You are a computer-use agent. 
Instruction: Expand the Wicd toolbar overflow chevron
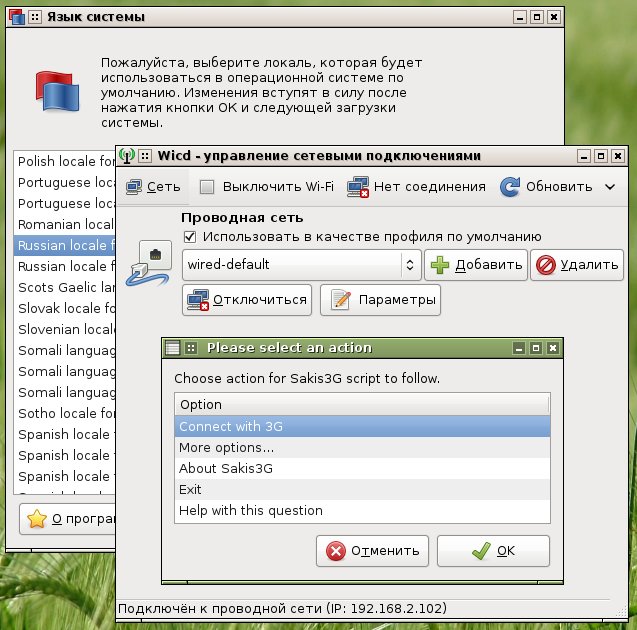click(610, 187)
